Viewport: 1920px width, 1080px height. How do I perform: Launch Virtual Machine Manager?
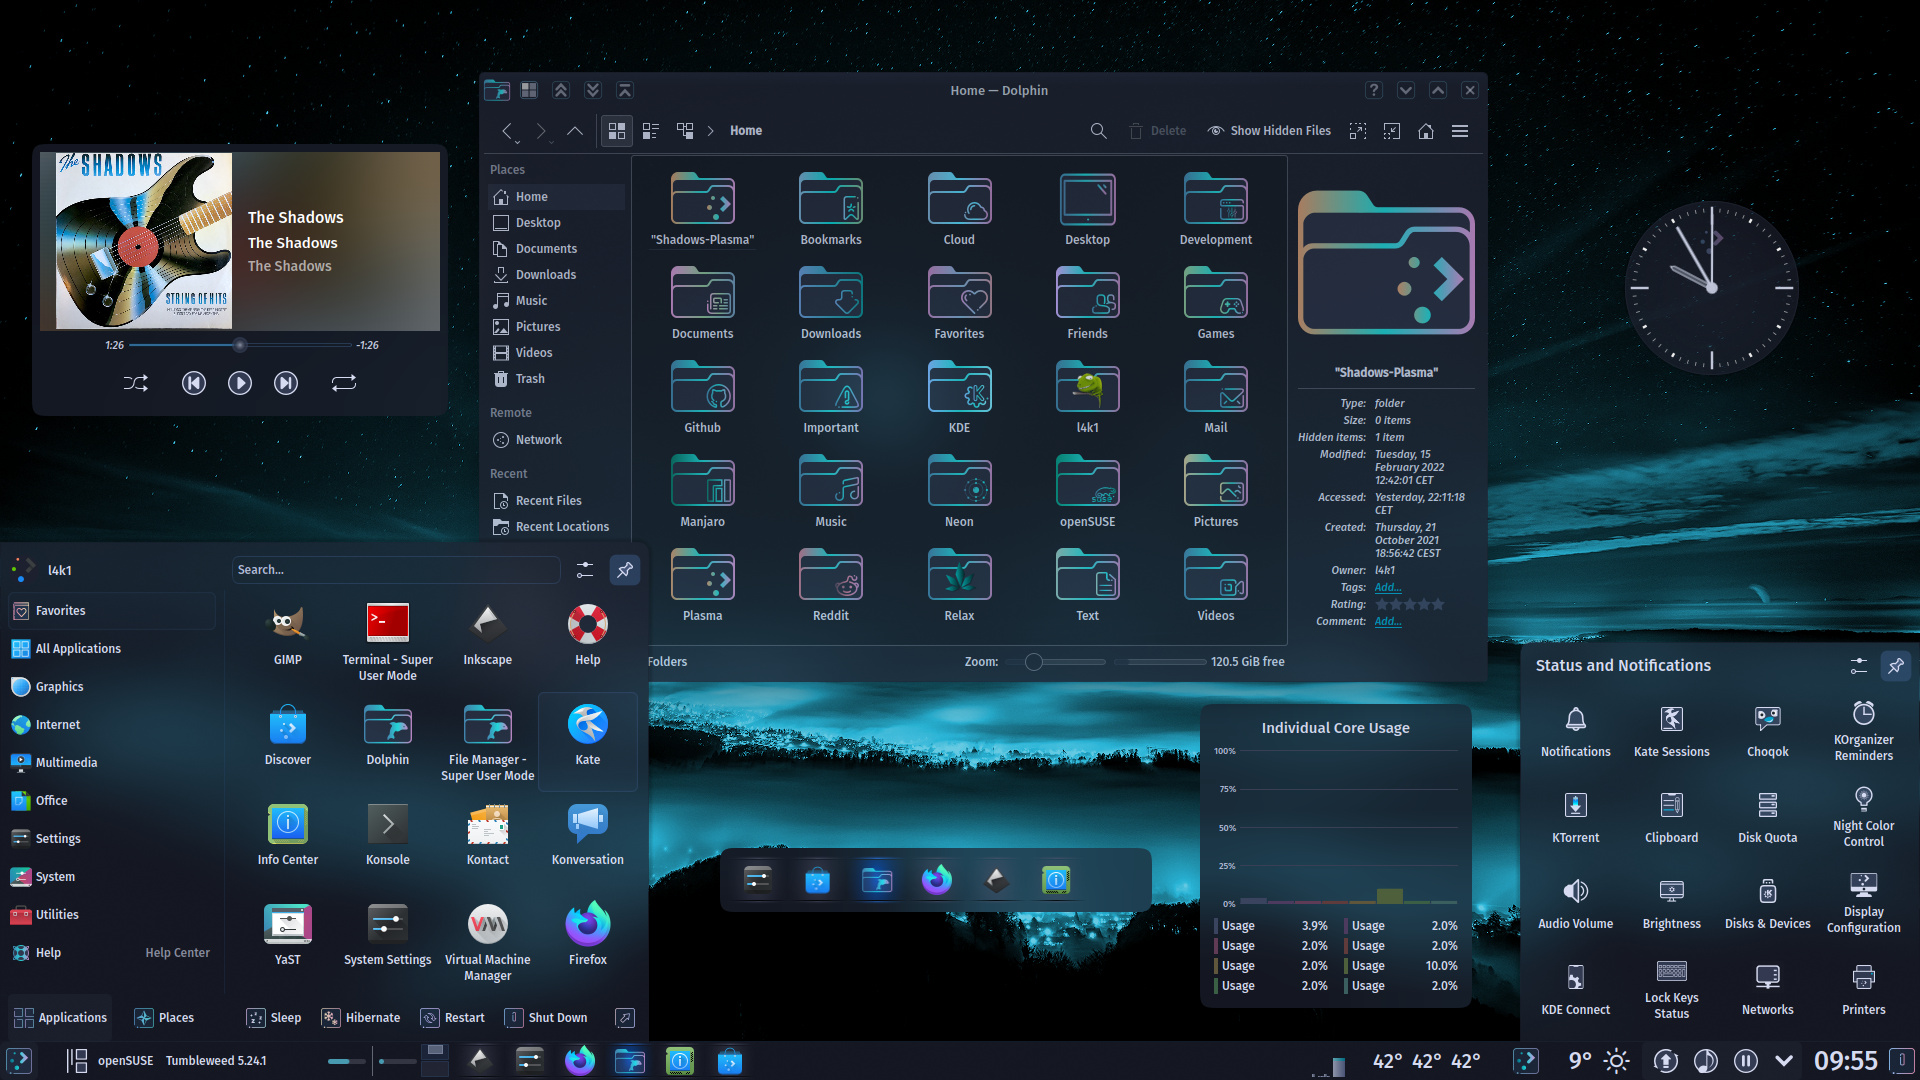(488, 940)
